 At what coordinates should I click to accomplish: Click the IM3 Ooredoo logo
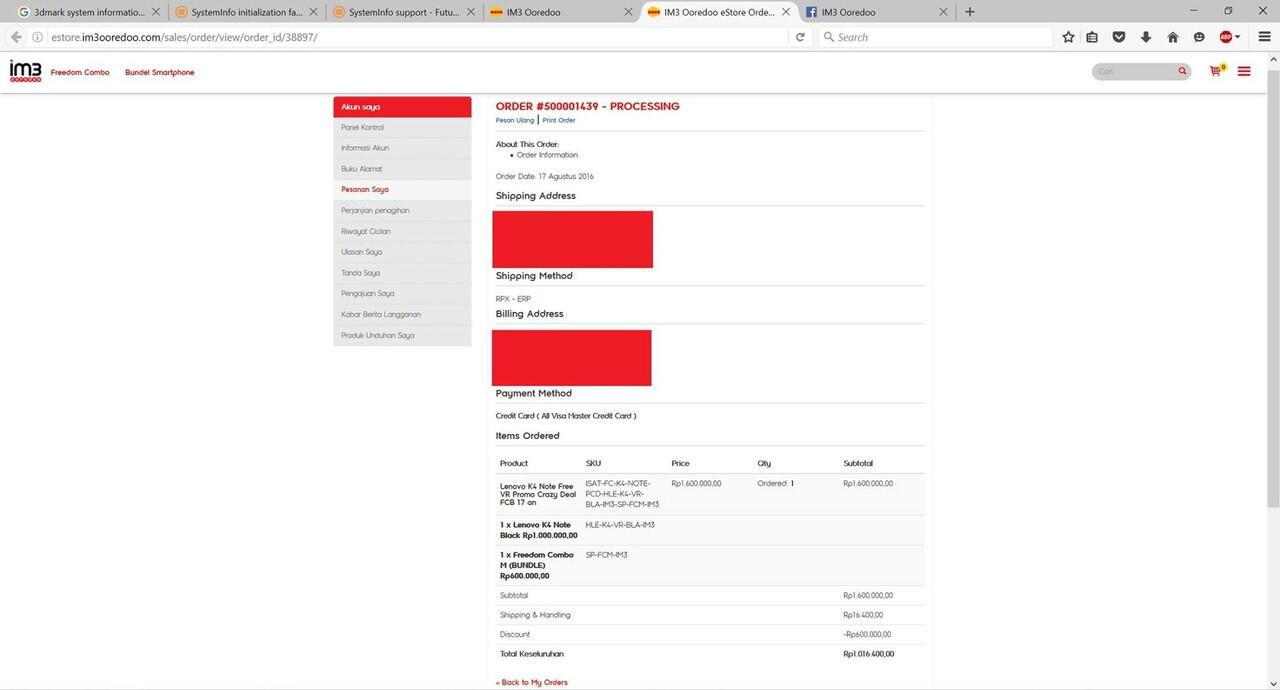[26, 71]
